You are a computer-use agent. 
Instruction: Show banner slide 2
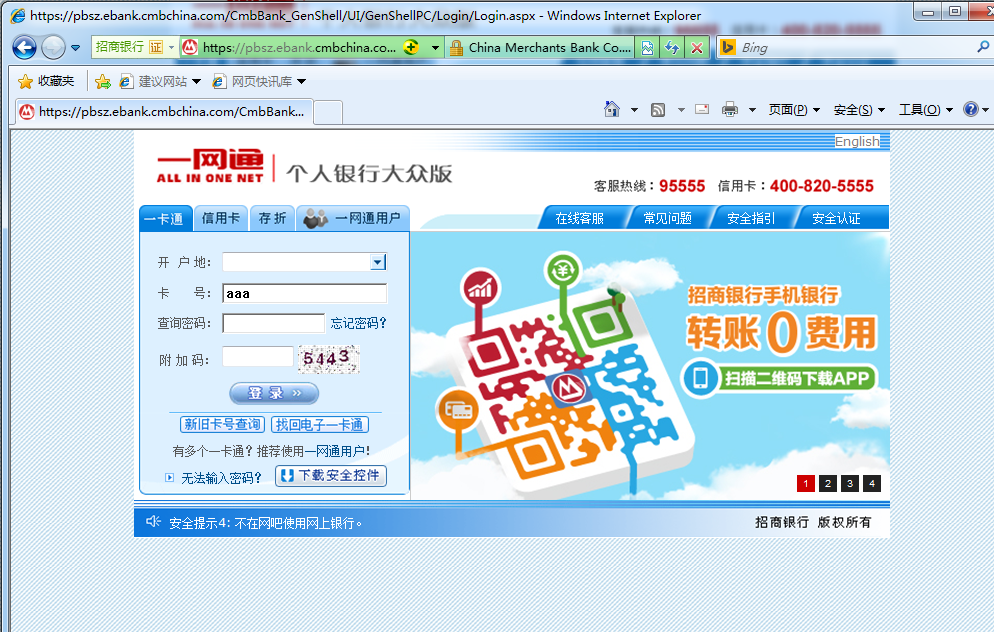tap(828, 484)
